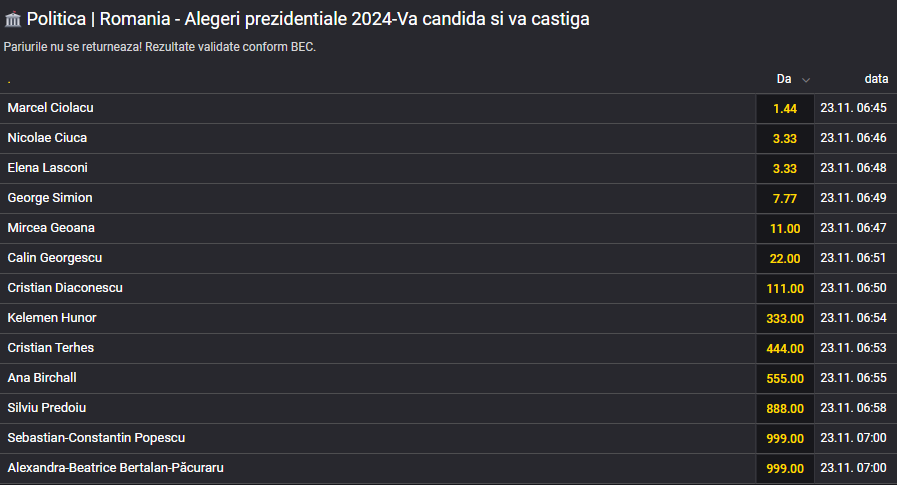The width and height of the screenshot is (897, 485).
Task: Pick Cristian Diaconescu odds 111.00
Action: (x=785, y=288)
